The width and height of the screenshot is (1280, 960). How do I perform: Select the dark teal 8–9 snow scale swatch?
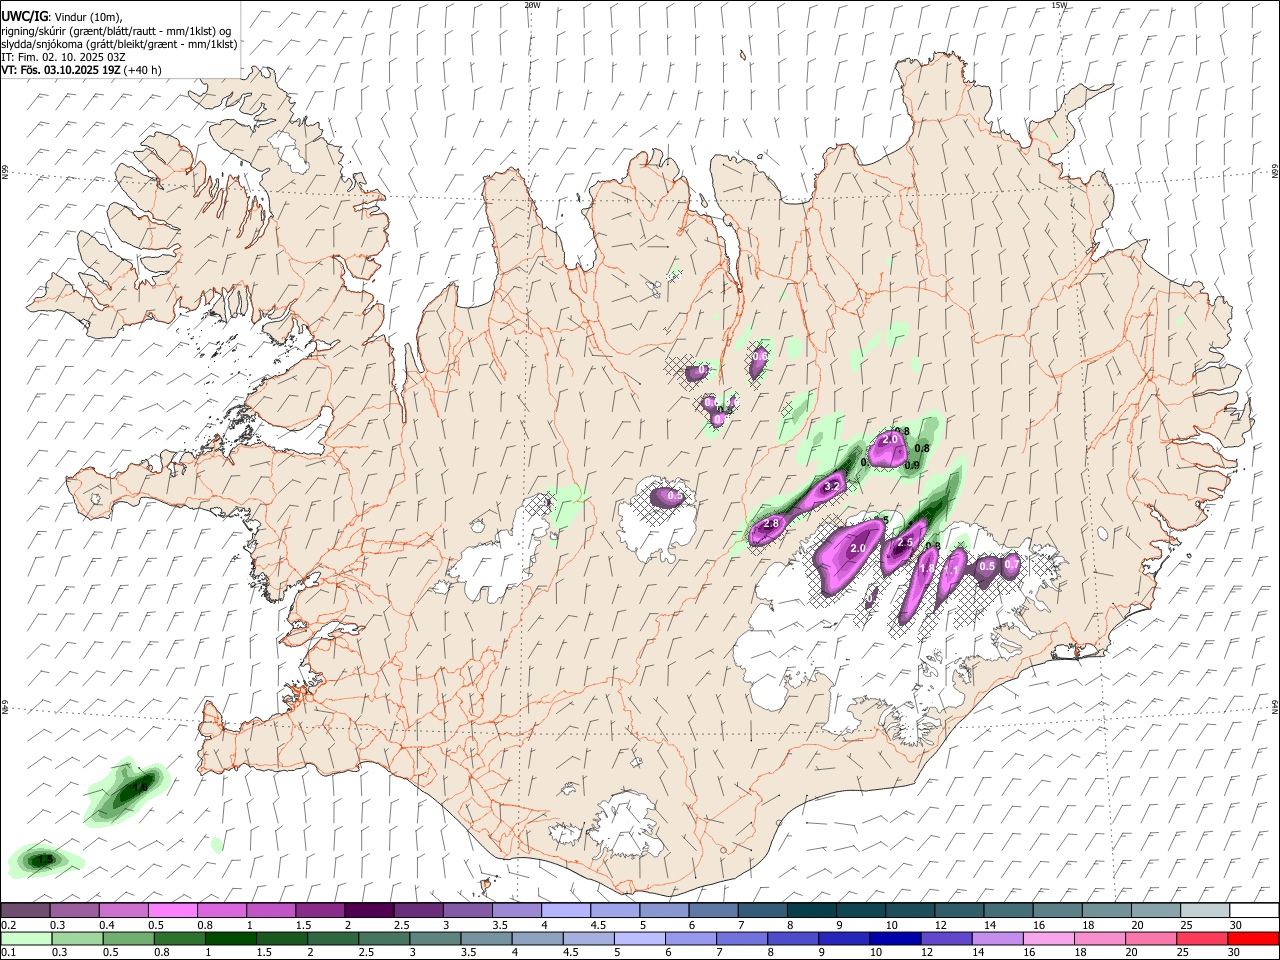click(813, 911)
